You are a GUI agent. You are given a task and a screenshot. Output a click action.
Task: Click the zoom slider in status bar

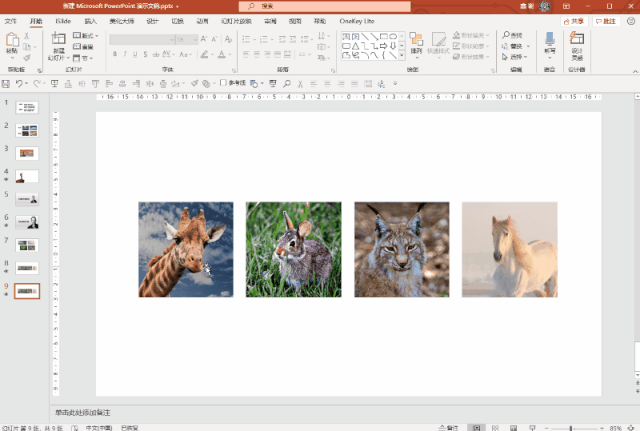570,427
